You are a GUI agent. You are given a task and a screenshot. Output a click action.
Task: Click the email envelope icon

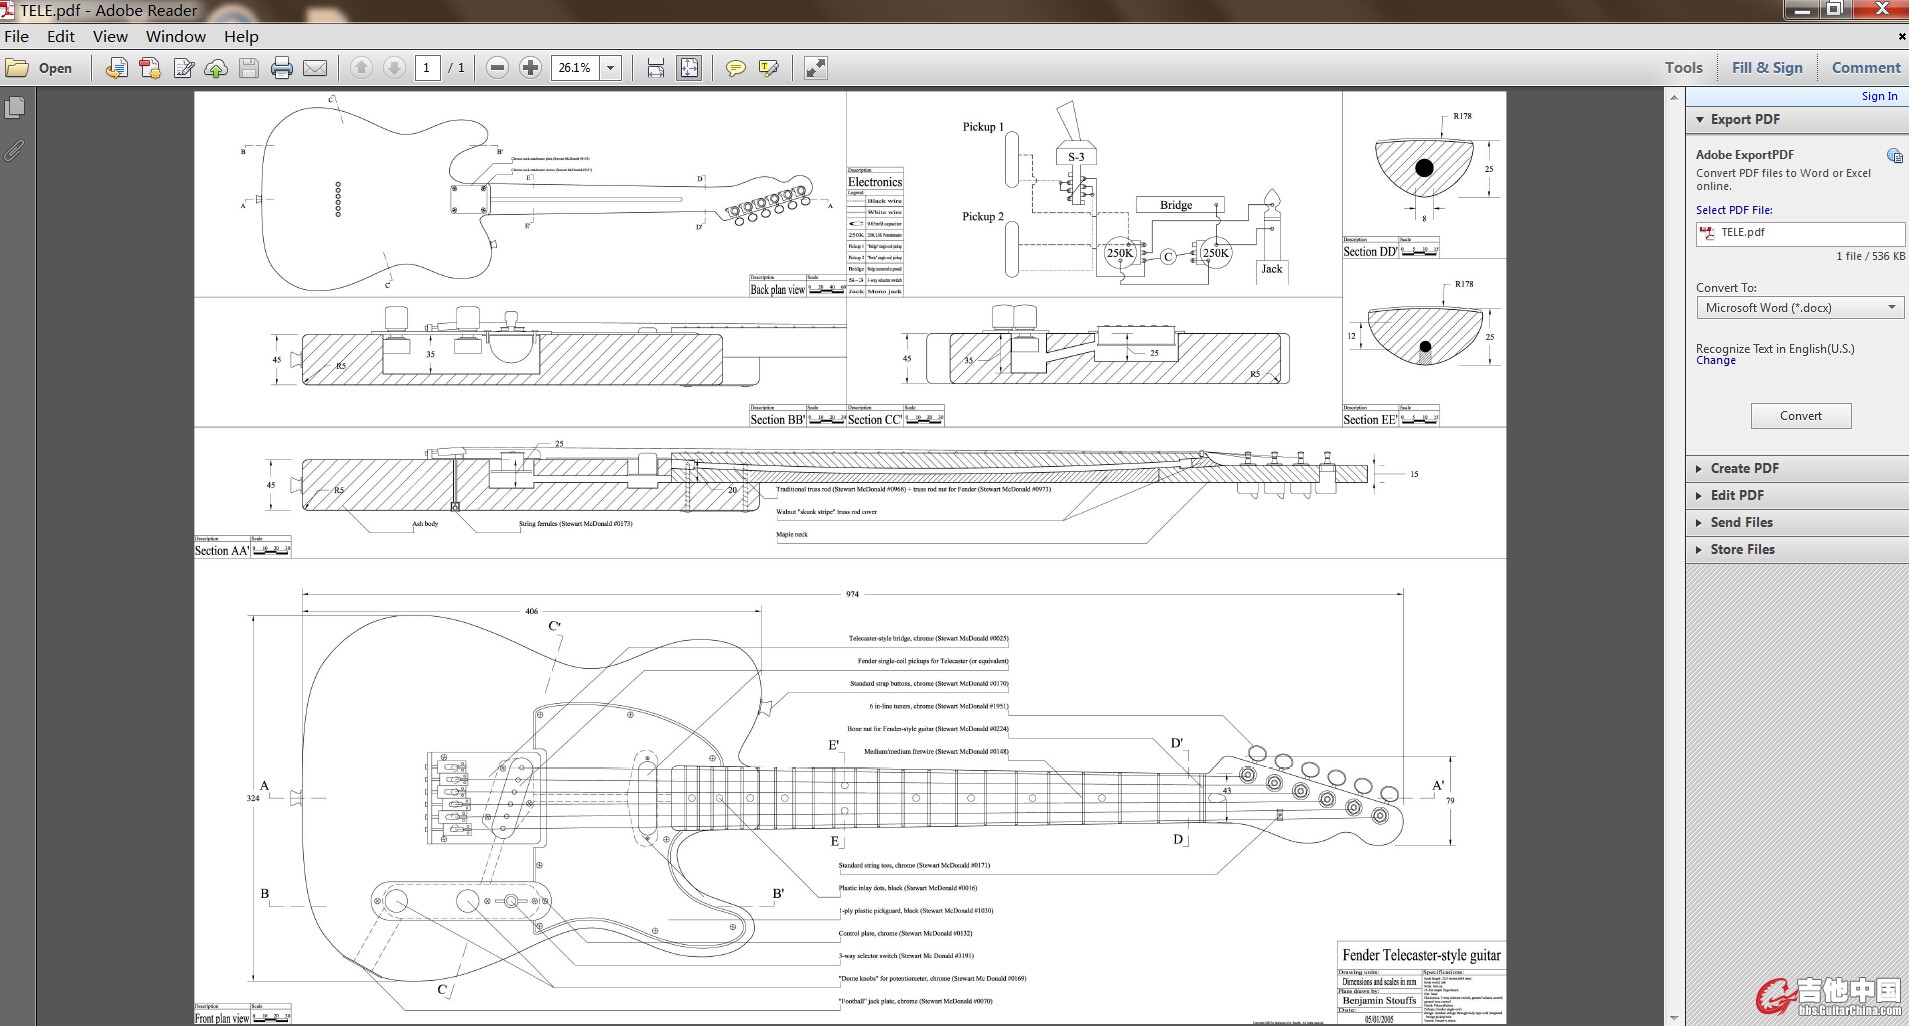pyautogui.click(x=315, y=68)
